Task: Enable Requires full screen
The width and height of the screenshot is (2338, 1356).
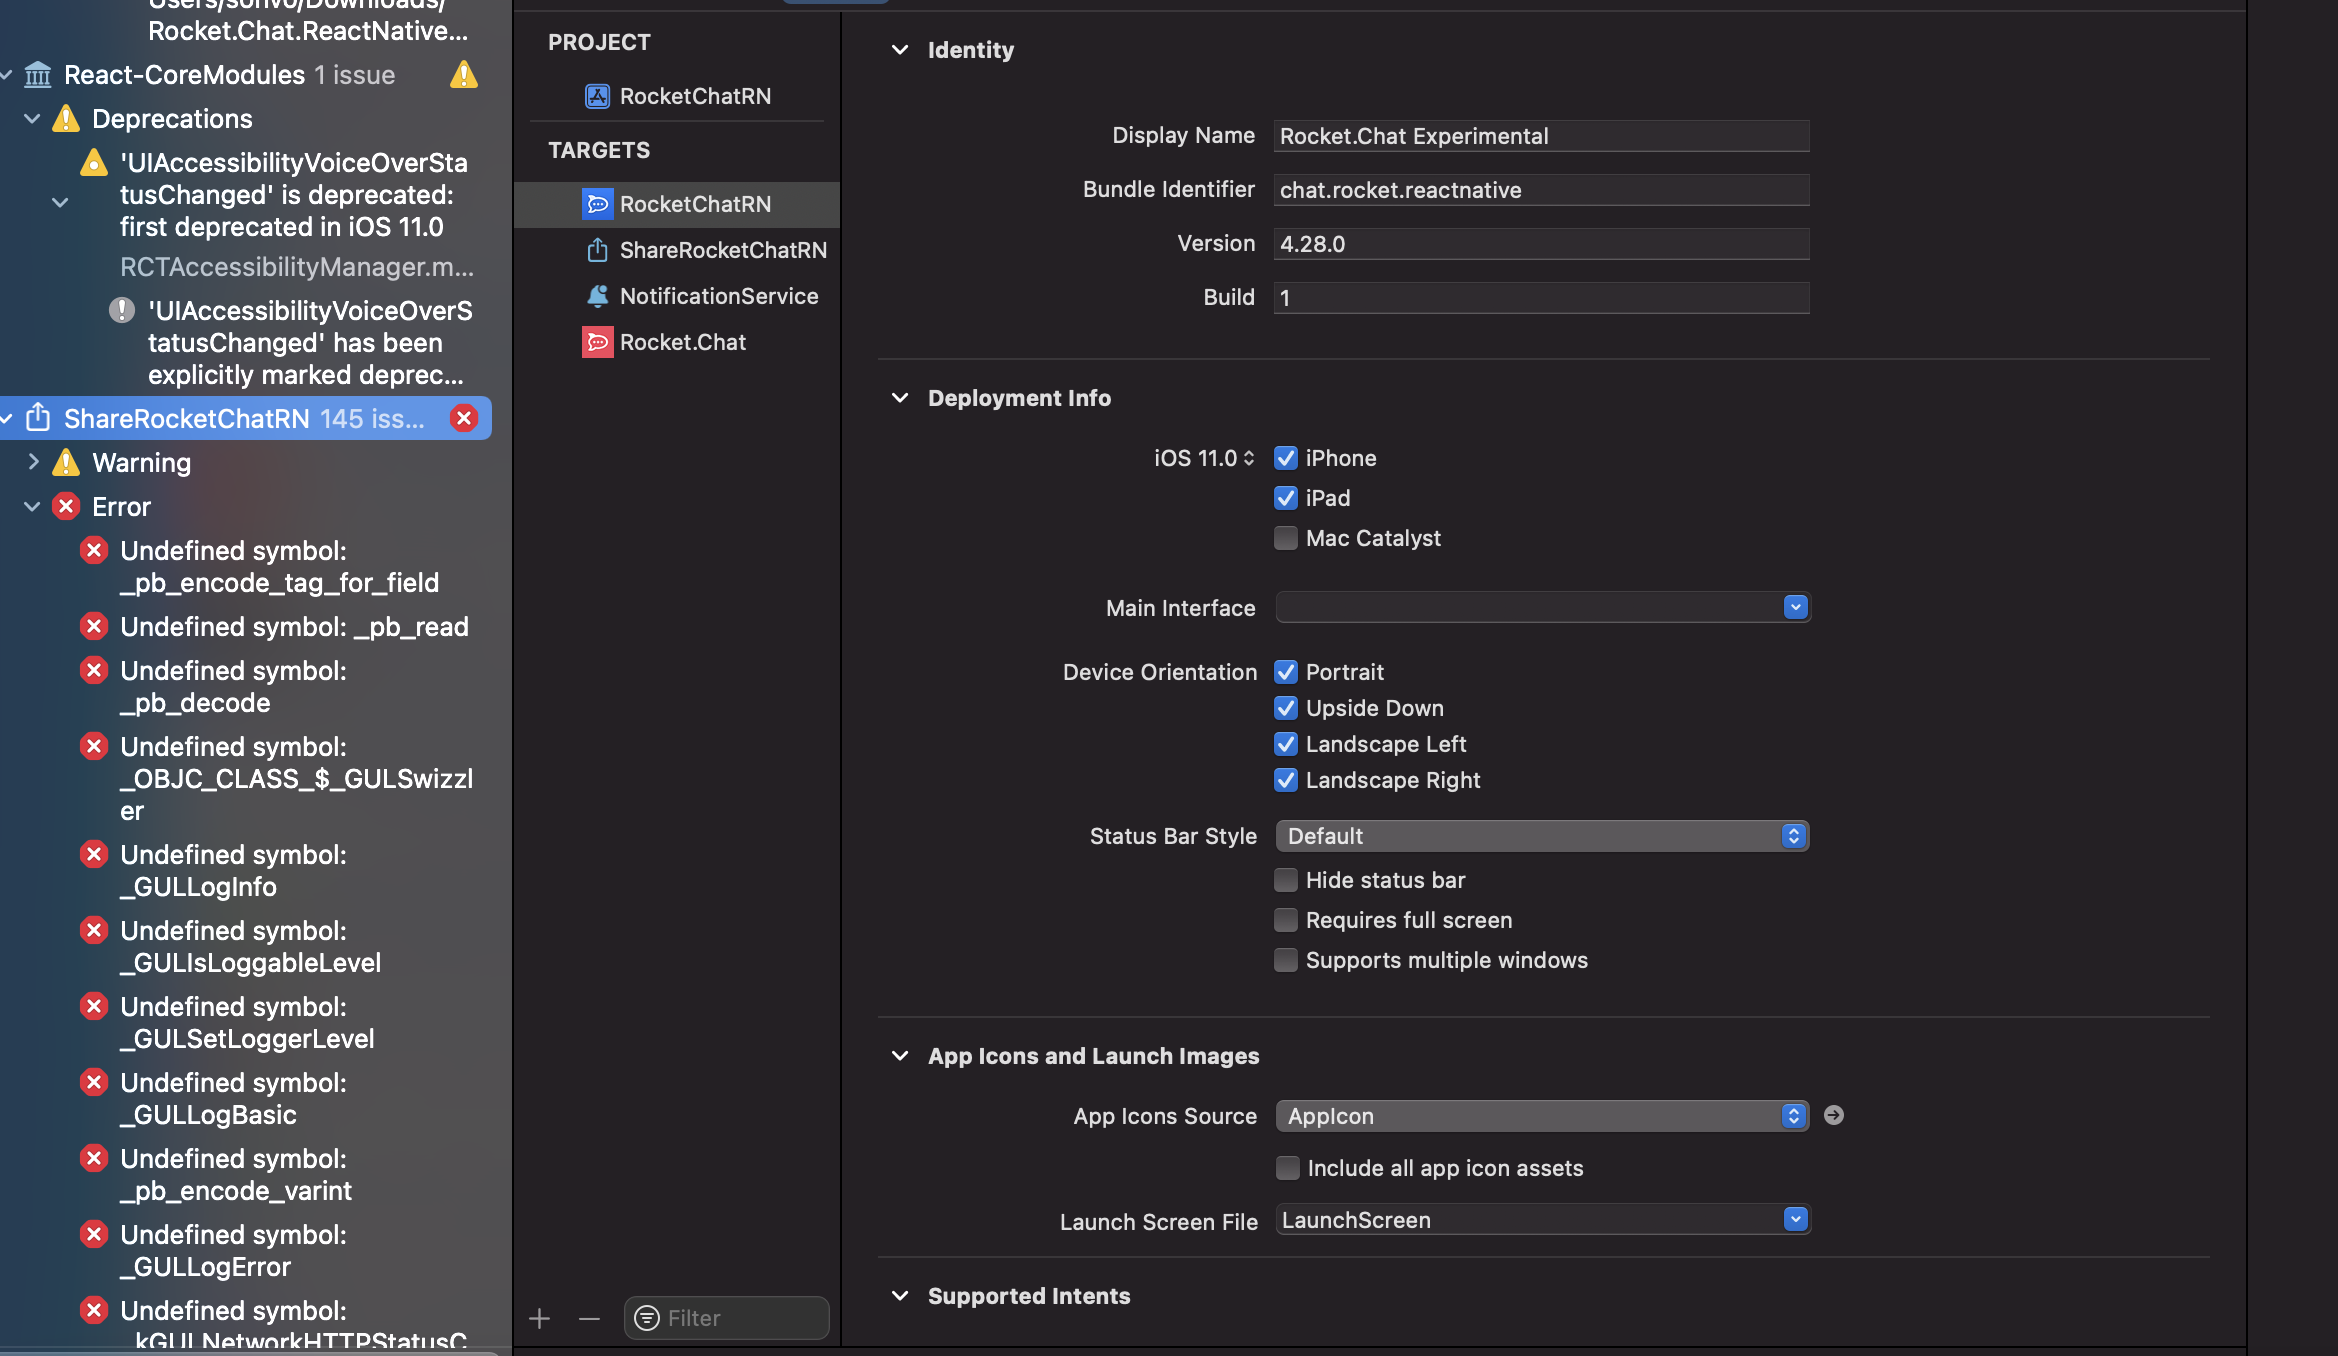Action: tap(1287, 920)
